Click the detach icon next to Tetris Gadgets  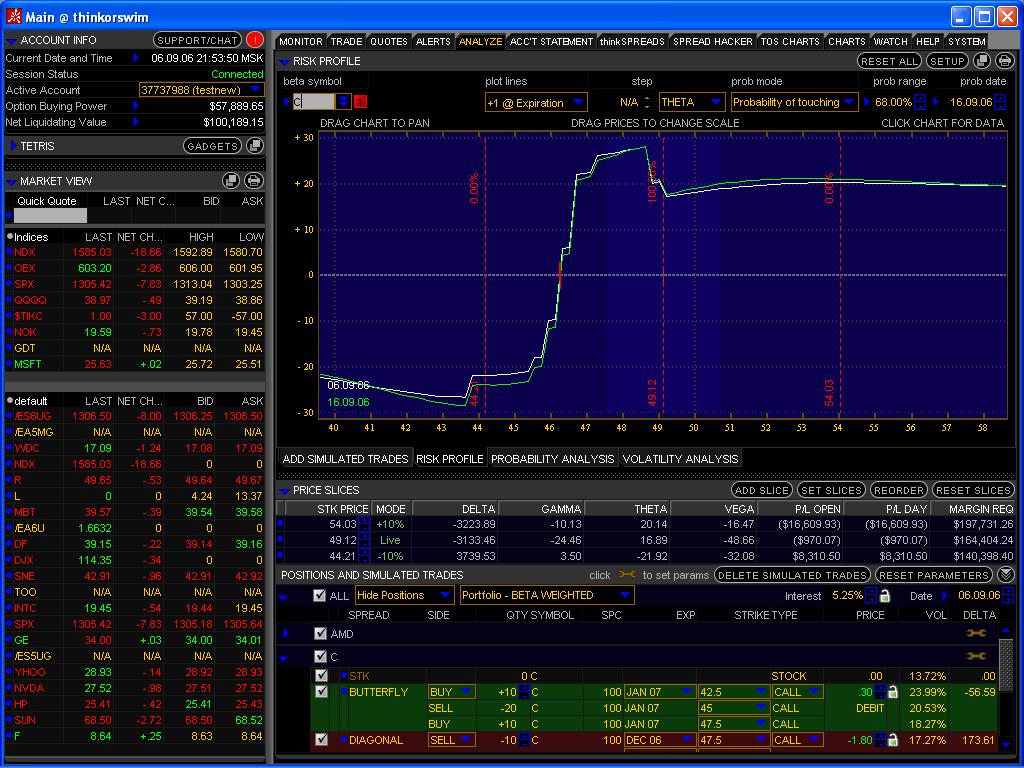[255, 146]
